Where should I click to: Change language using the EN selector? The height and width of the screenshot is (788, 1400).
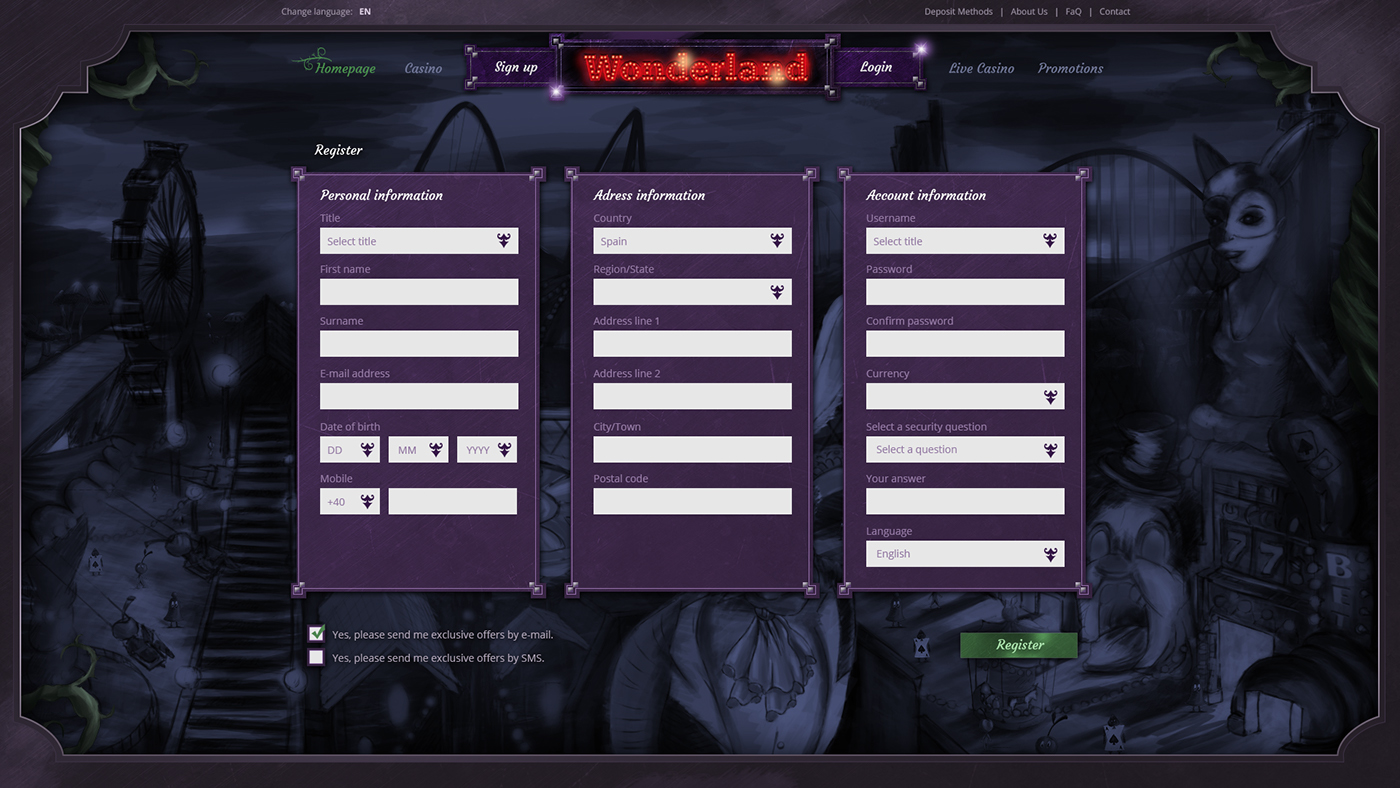pos(365,12)
